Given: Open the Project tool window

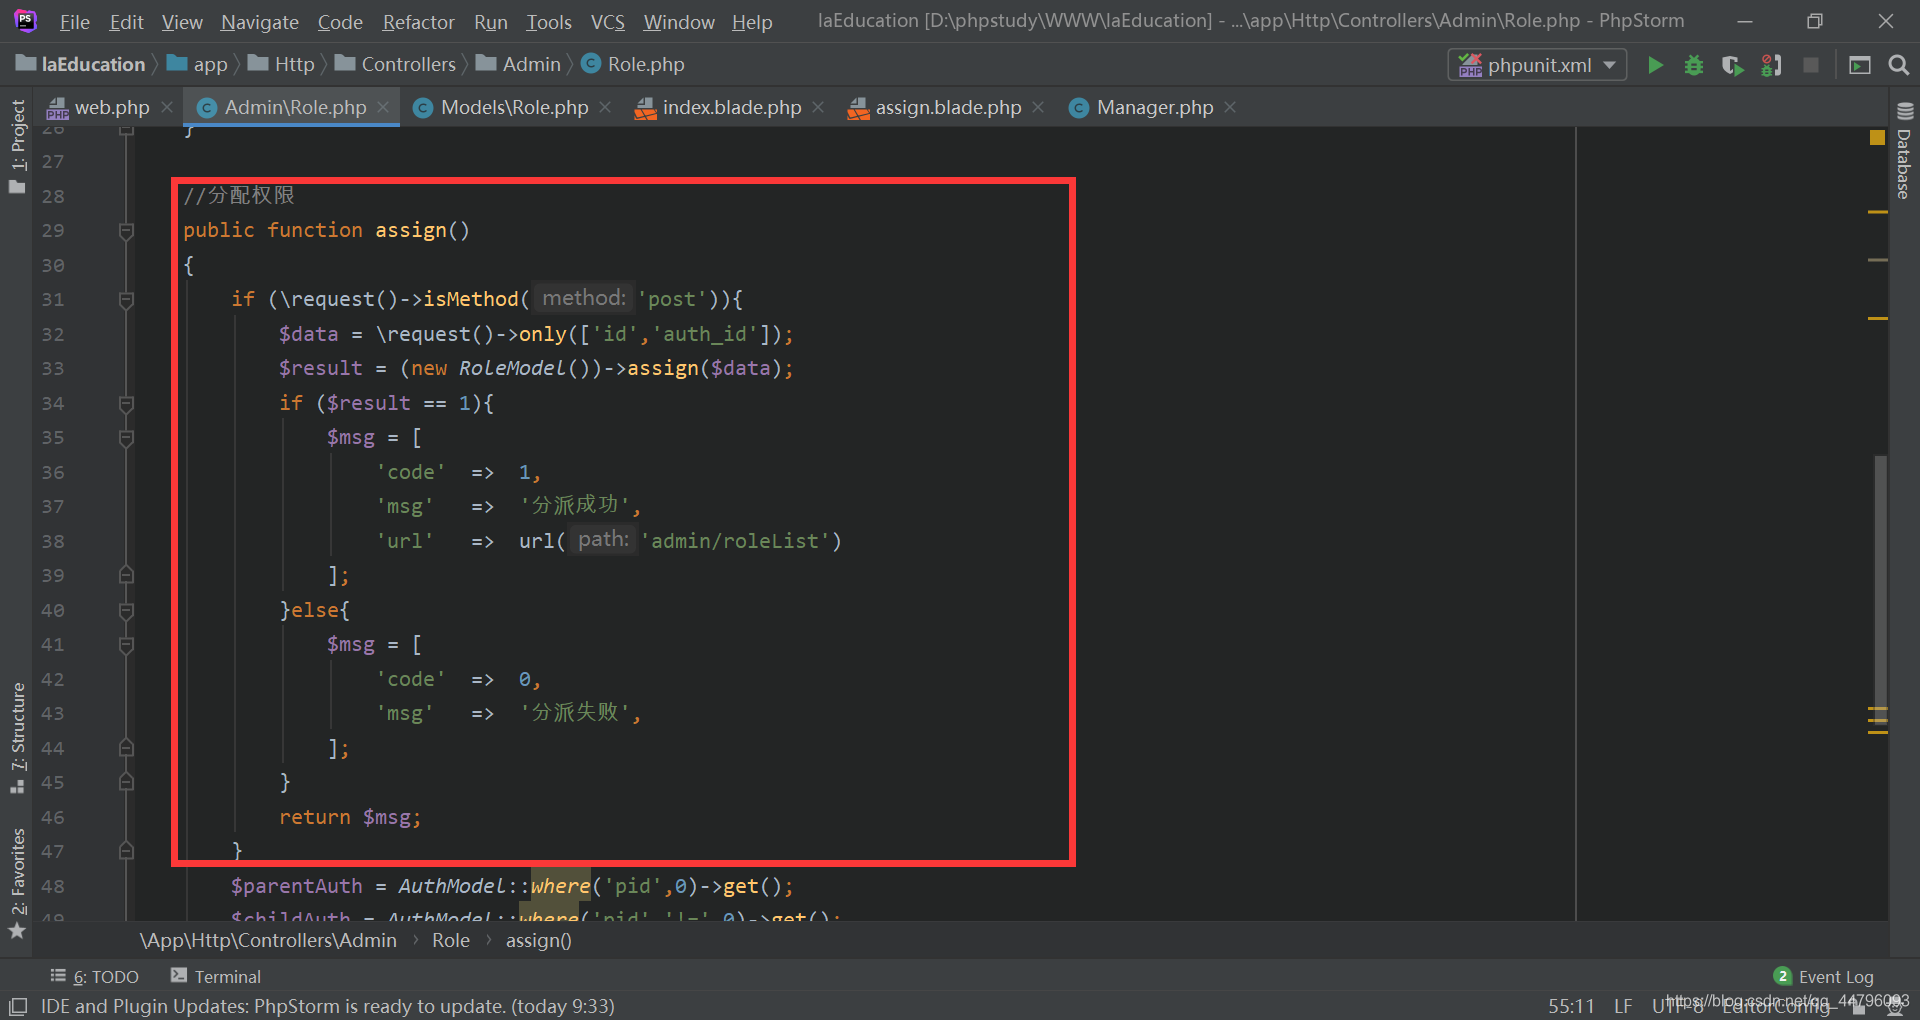Looking at the screenshot, I should (x=18, y=146).
